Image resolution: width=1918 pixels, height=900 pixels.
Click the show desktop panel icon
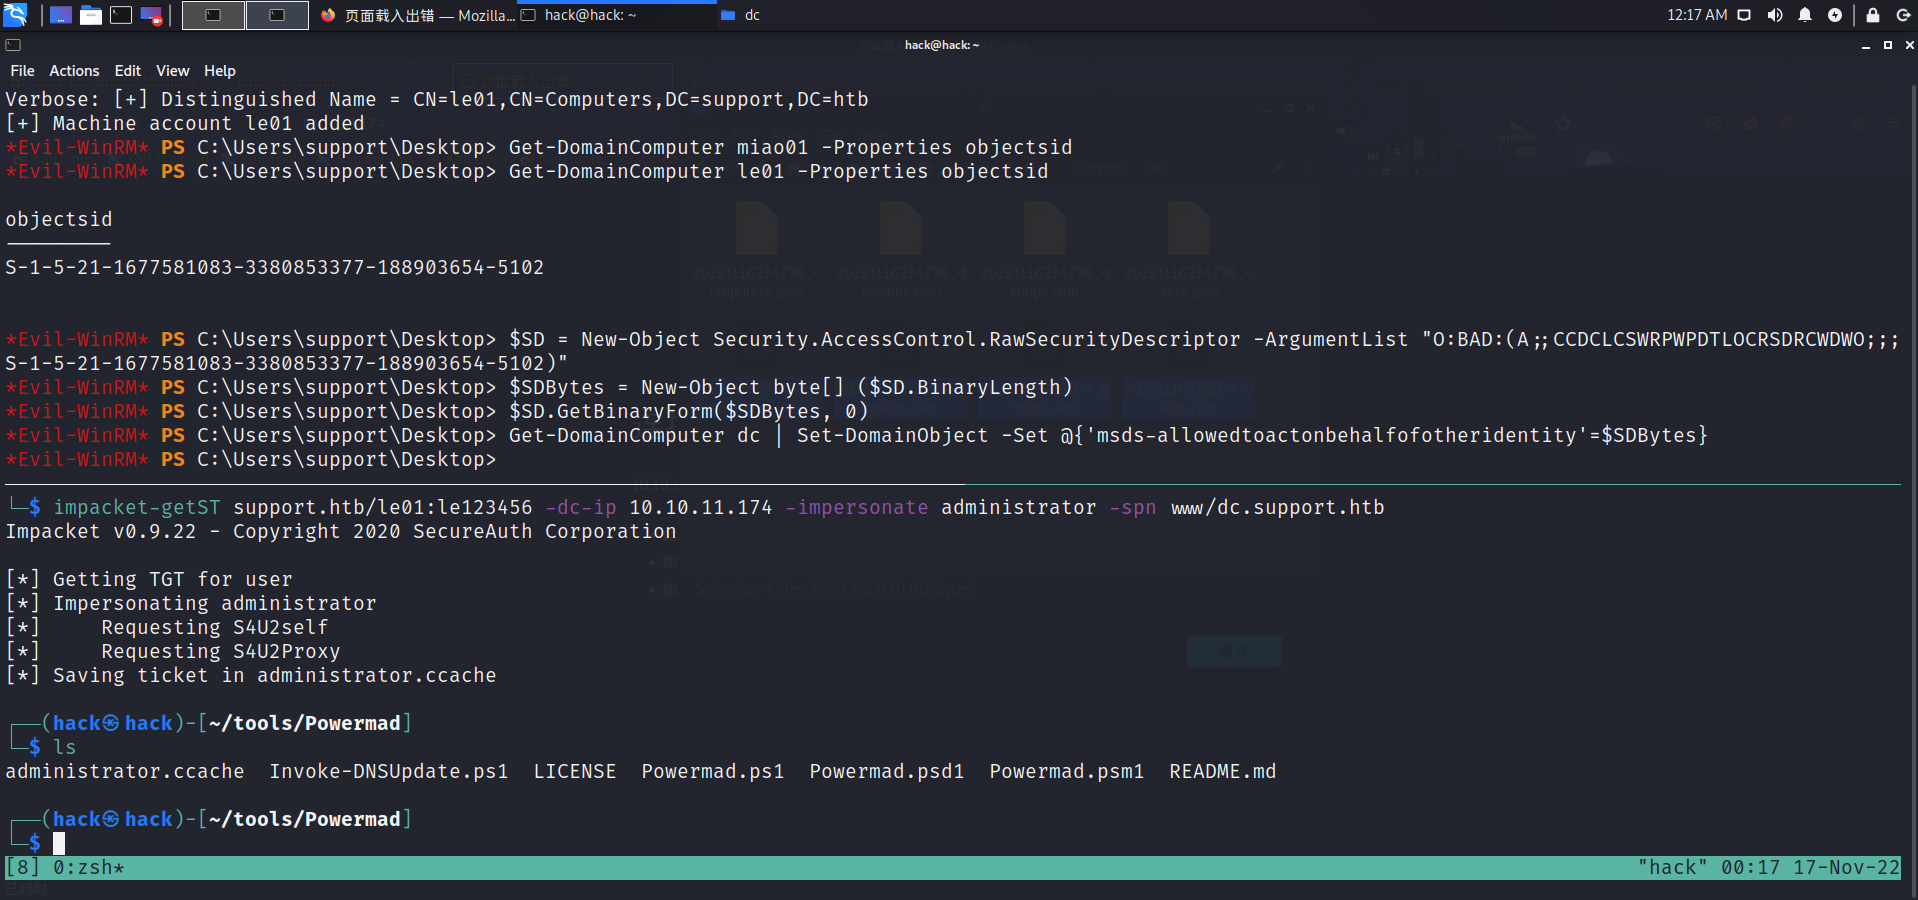(61, 15)
